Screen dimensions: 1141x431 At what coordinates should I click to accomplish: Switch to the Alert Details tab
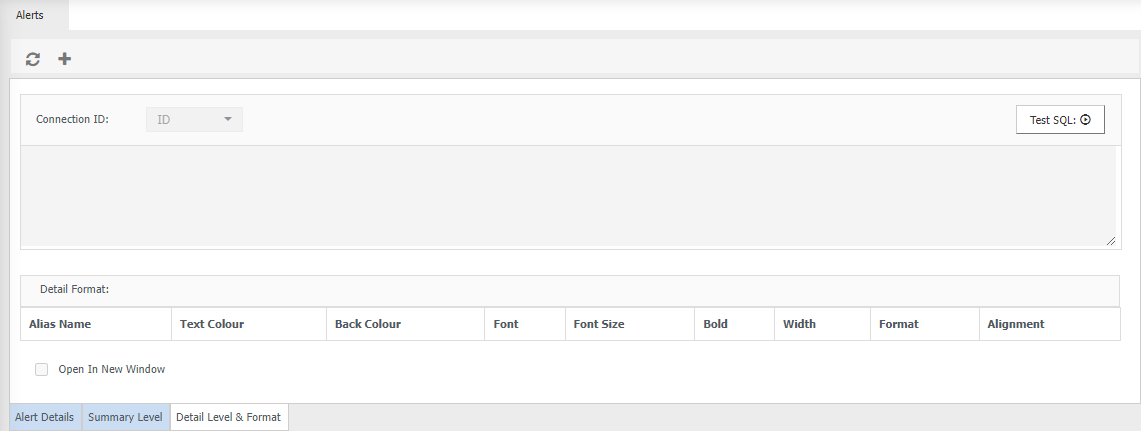(45, 417)
